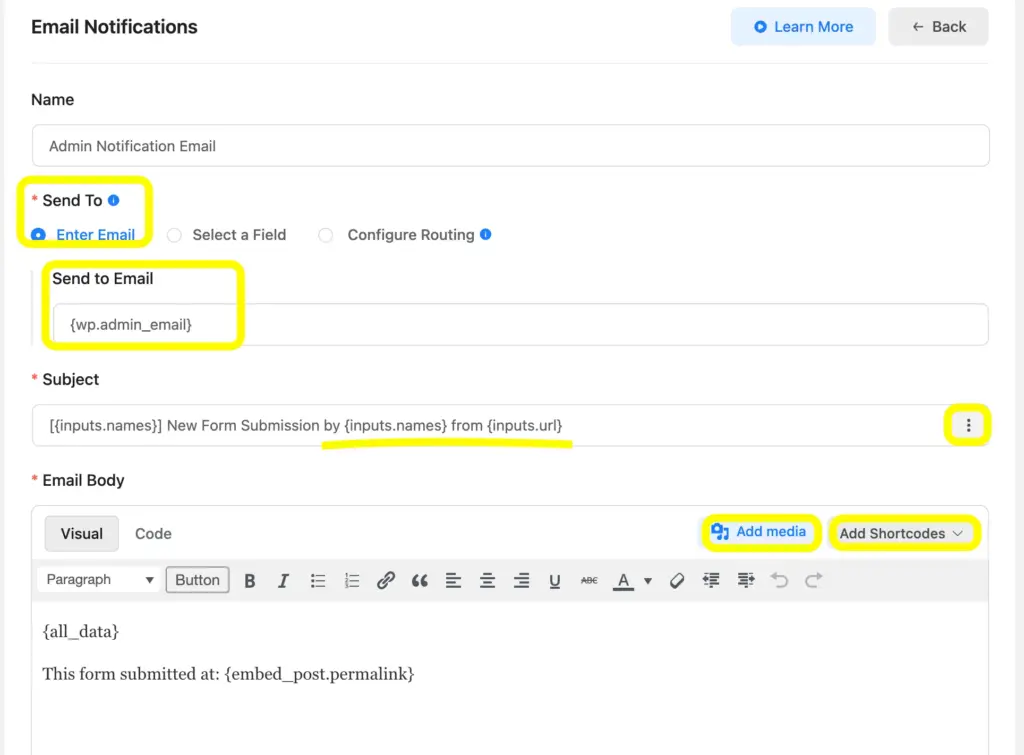Clear formatting with the eraser icon

point(677,580)
